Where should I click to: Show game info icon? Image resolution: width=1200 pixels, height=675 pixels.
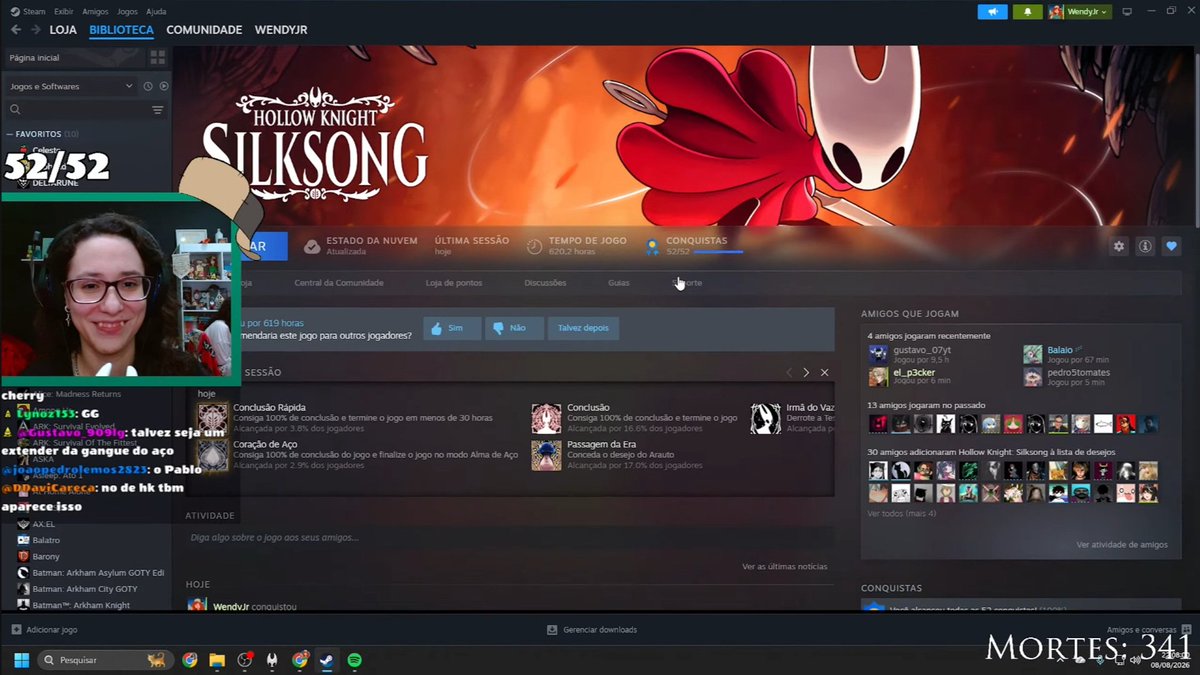1145,246
